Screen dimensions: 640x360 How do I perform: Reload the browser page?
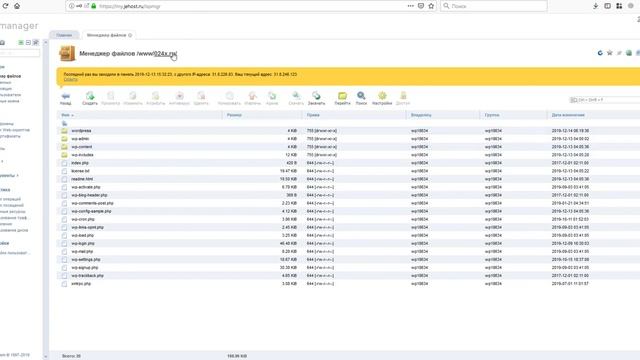pos(5,6)
